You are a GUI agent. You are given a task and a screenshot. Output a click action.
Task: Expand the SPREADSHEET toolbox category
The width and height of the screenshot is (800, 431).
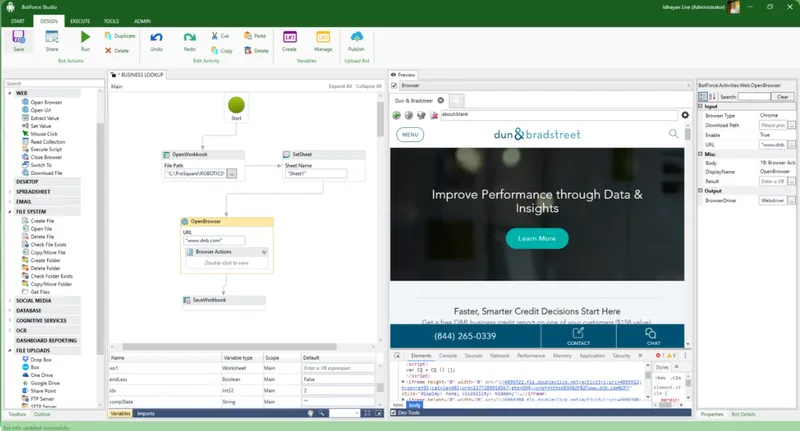(10, 192)
